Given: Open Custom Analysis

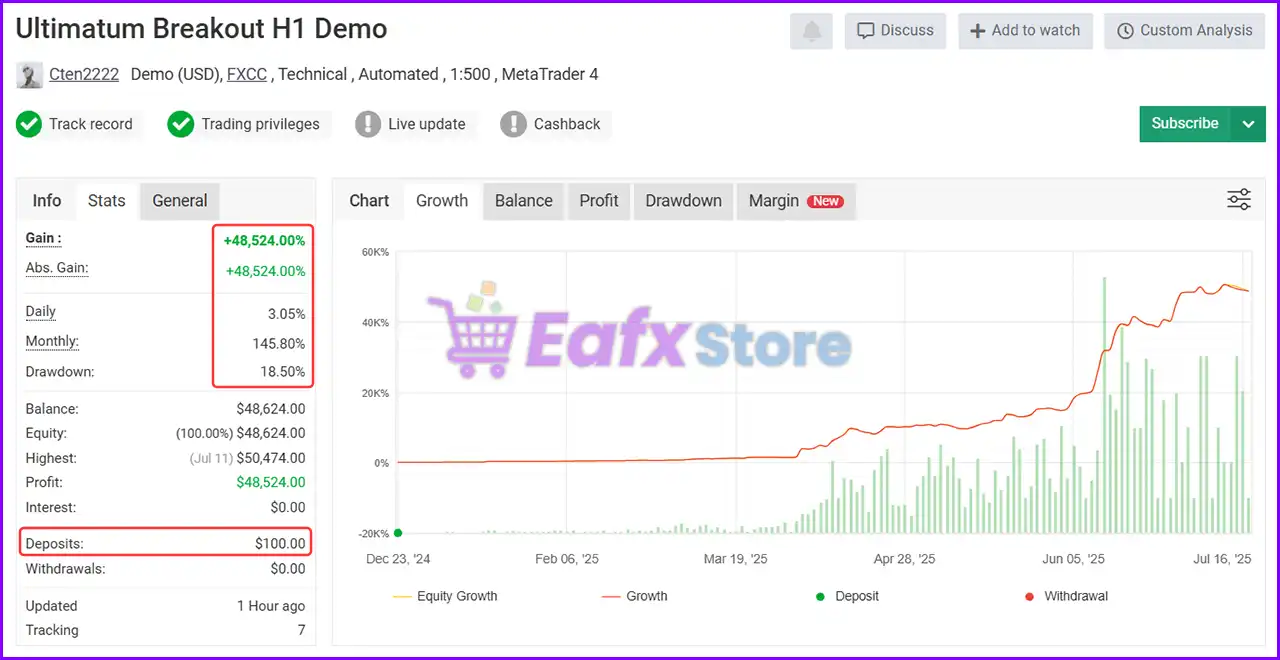Looking at the screenshot, I should 1184,31.
